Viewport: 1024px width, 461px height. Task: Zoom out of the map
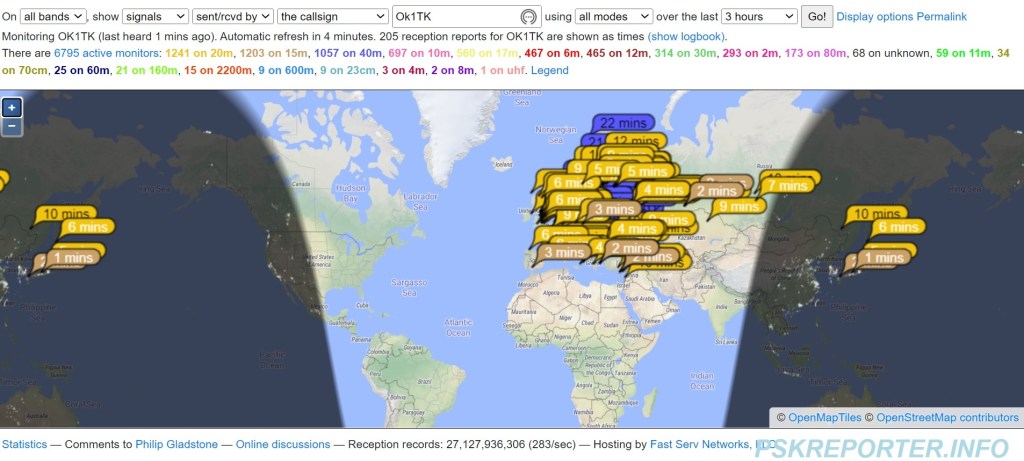(x=12, y=126)
